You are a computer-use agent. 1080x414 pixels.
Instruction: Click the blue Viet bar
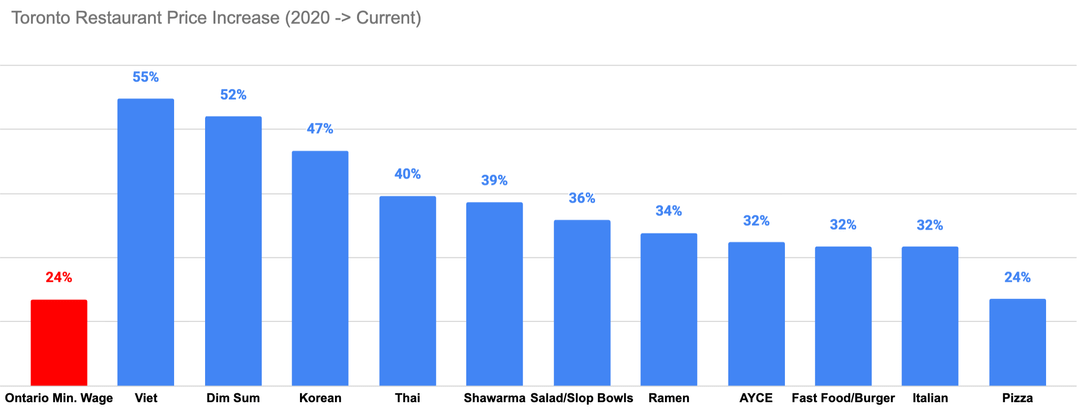pos(146,242)
